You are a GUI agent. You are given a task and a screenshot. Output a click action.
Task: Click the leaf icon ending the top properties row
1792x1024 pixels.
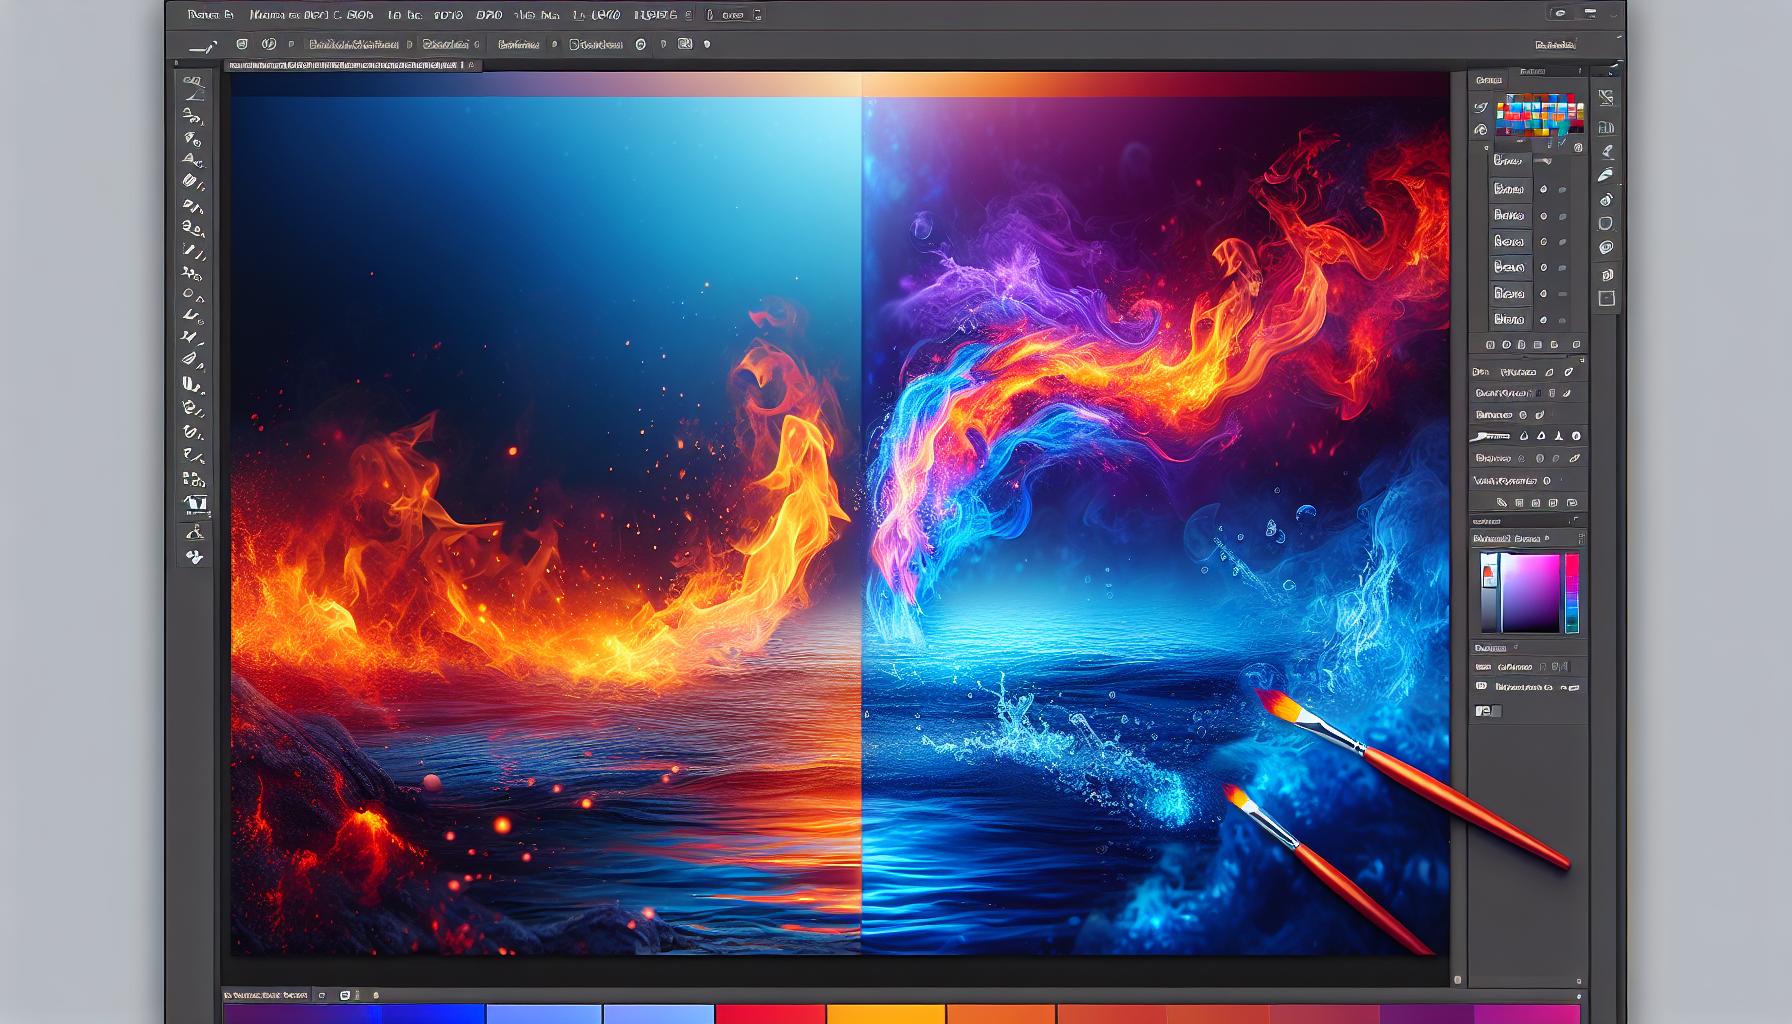pos(1569,371)
